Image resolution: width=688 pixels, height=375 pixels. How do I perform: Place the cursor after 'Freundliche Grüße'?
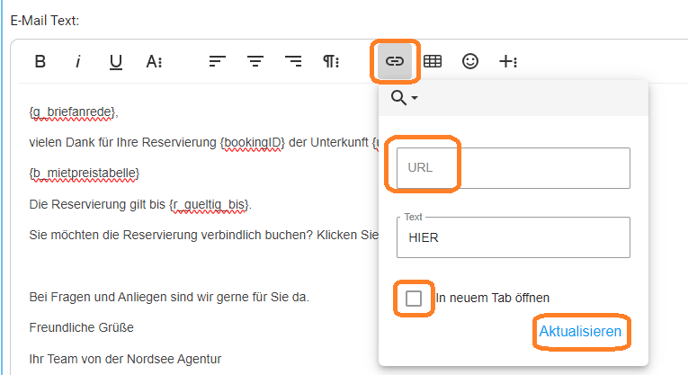(x=135, y=328)
